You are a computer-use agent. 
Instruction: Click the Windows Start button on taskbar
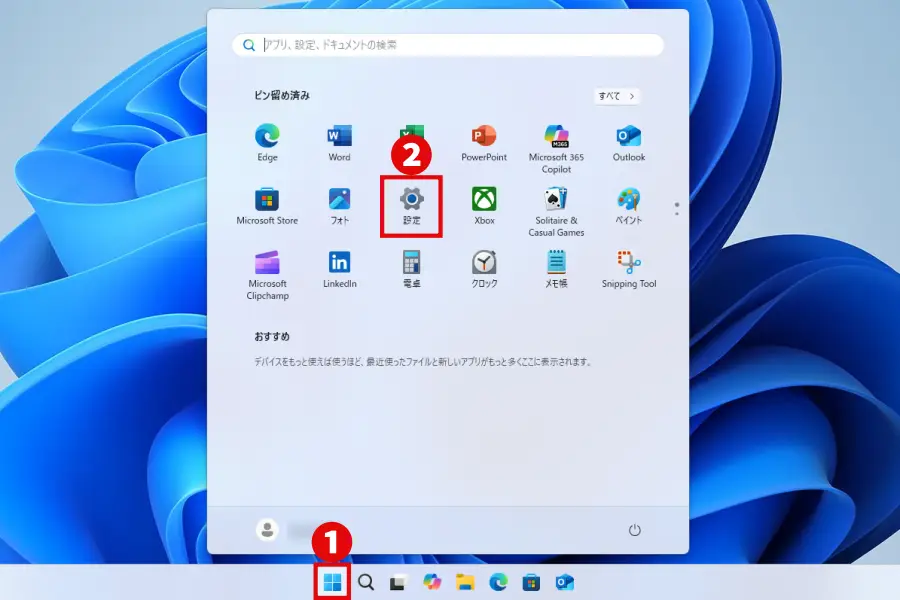pos(333,582)
